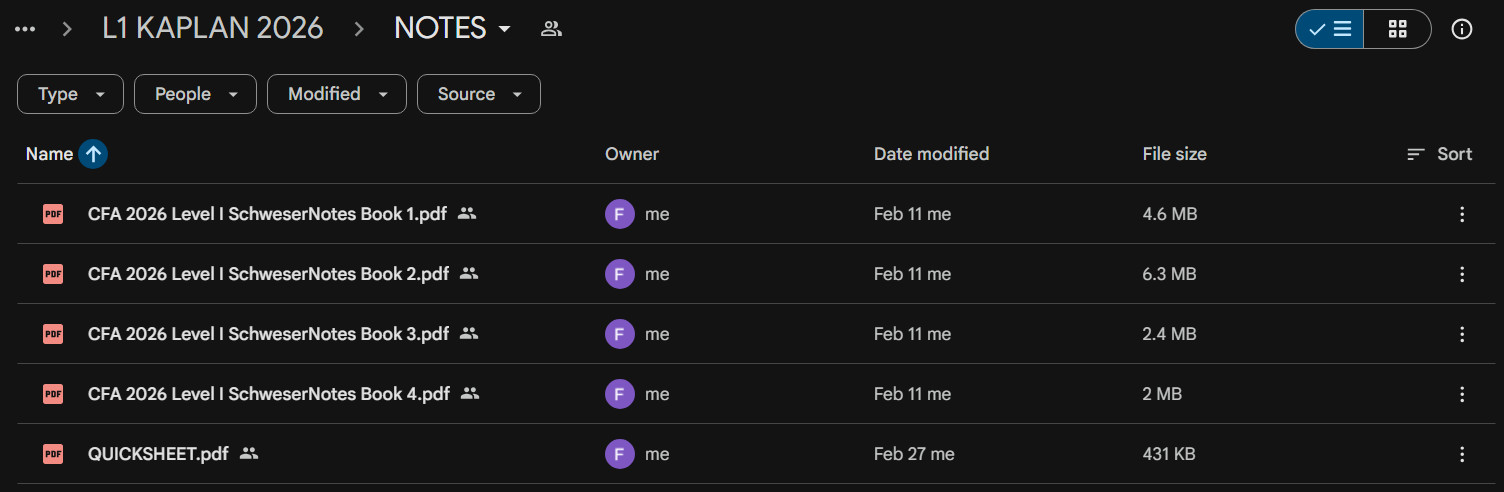The width and height of the screenshot is (1504, 492).
Task: Click the shared people icon beside NOTES
Action: tap(551, 29)
